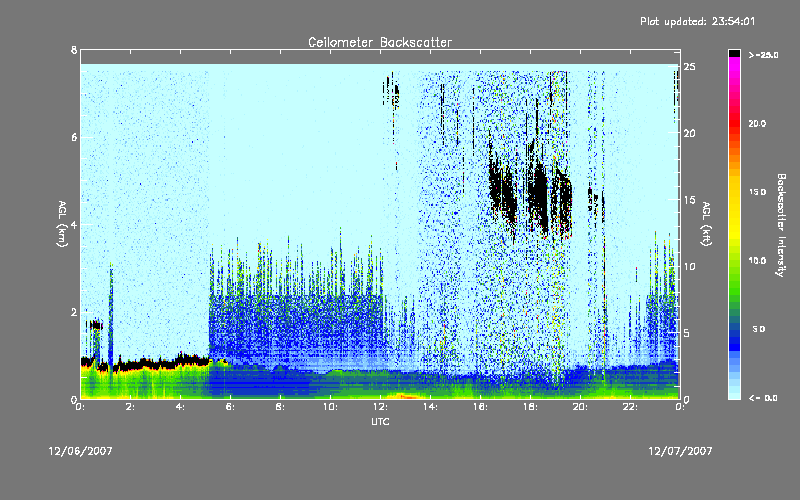Click the '10.0' colorbar tick label
The image size is (800, 500).
coord(757,261)
